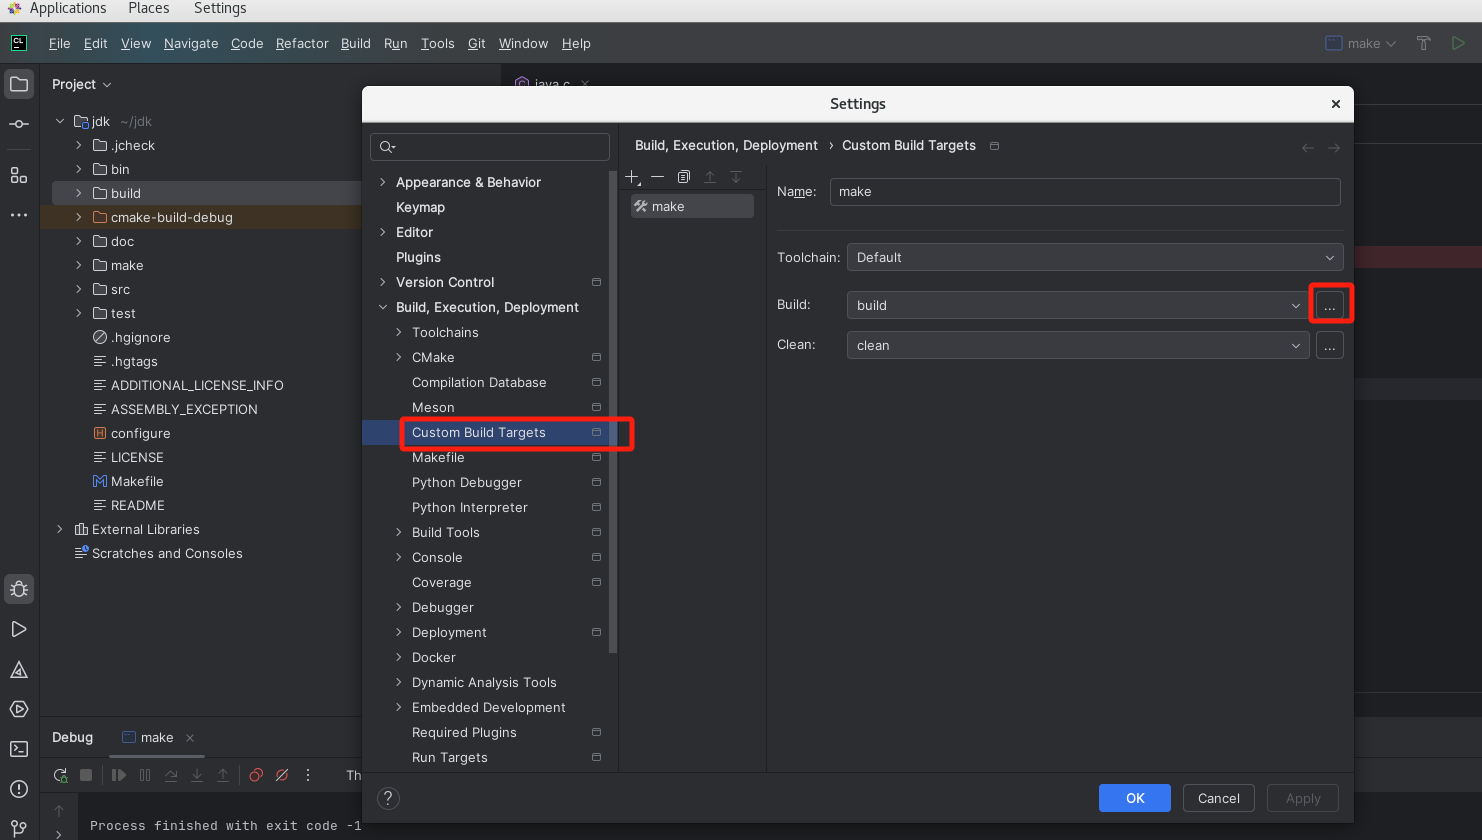Focus the Settings search field

pos(490,147)
